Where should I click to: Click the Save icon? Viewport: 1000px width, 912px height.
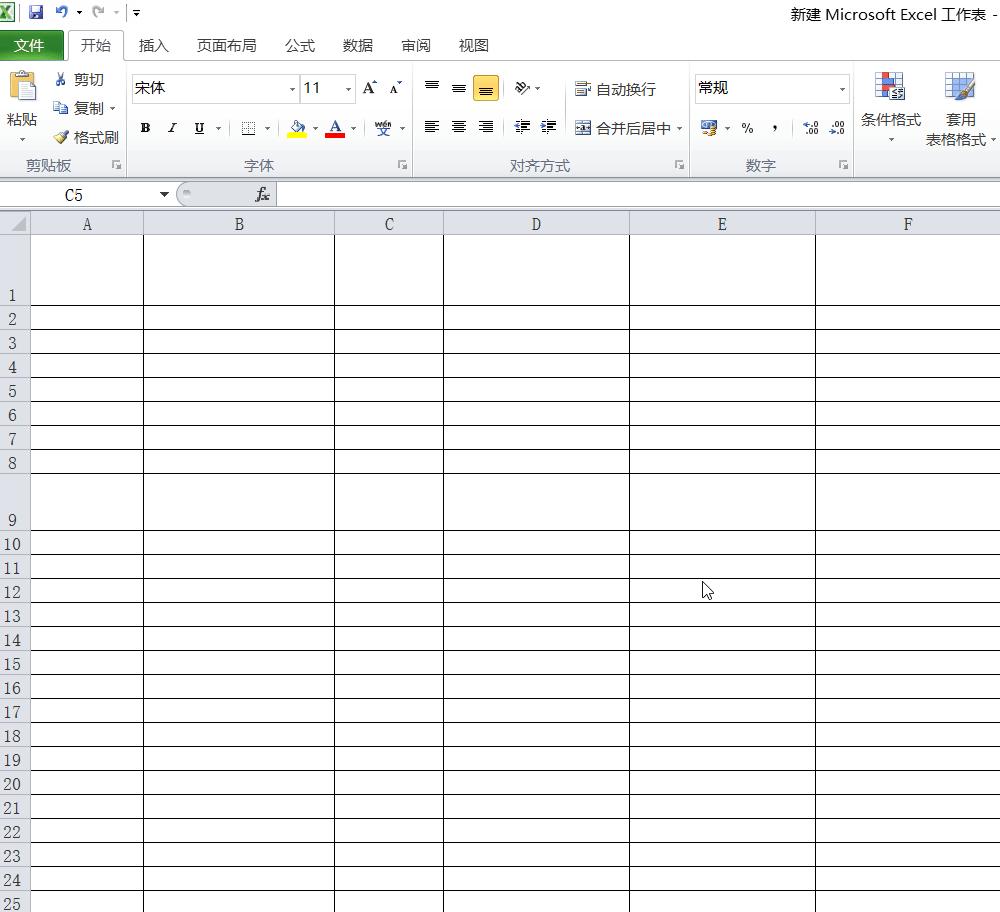36,12
